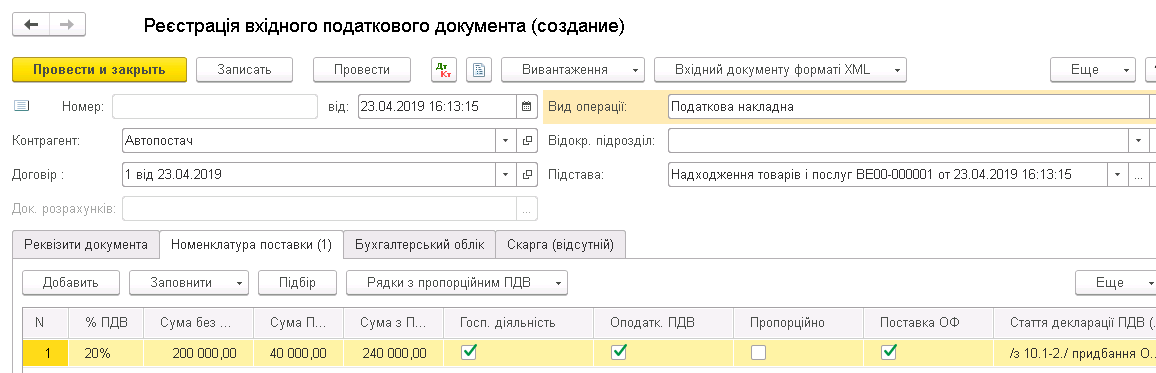Viewport: 1156px width, 373px height.
Task: Click the Провести и закрыть button
Action: (100, 70)
